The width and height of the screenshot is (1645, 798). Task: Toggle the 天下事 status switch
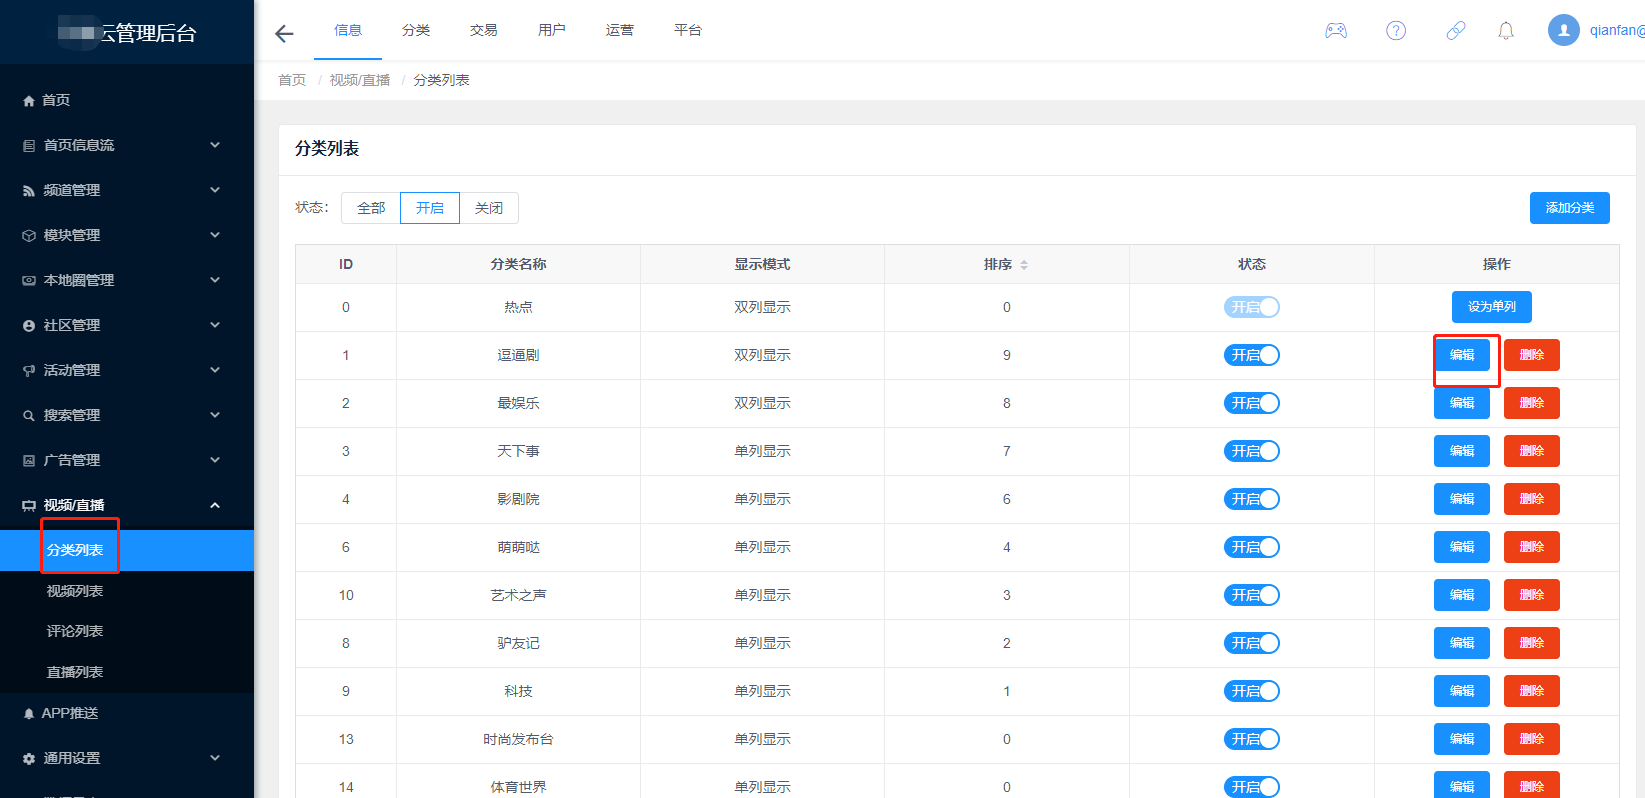click(1252, 451)
